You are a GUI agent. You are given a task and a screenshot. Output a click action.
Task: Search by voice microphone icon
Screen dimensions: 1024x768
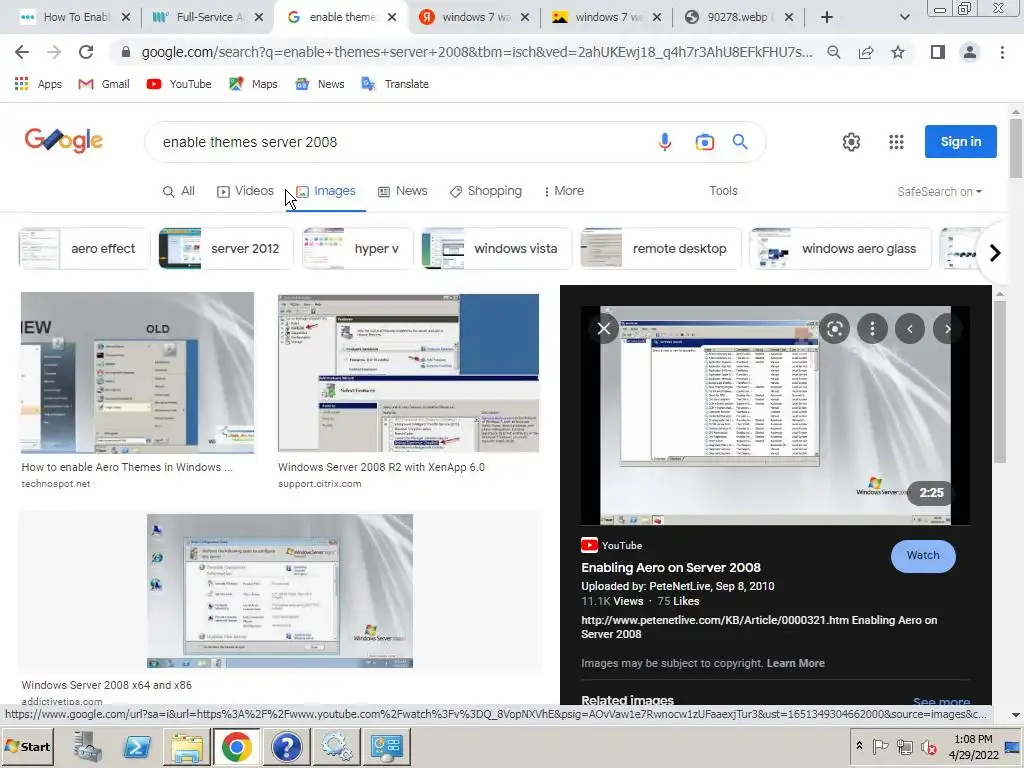pyautogui.click(x=665, y=142)
